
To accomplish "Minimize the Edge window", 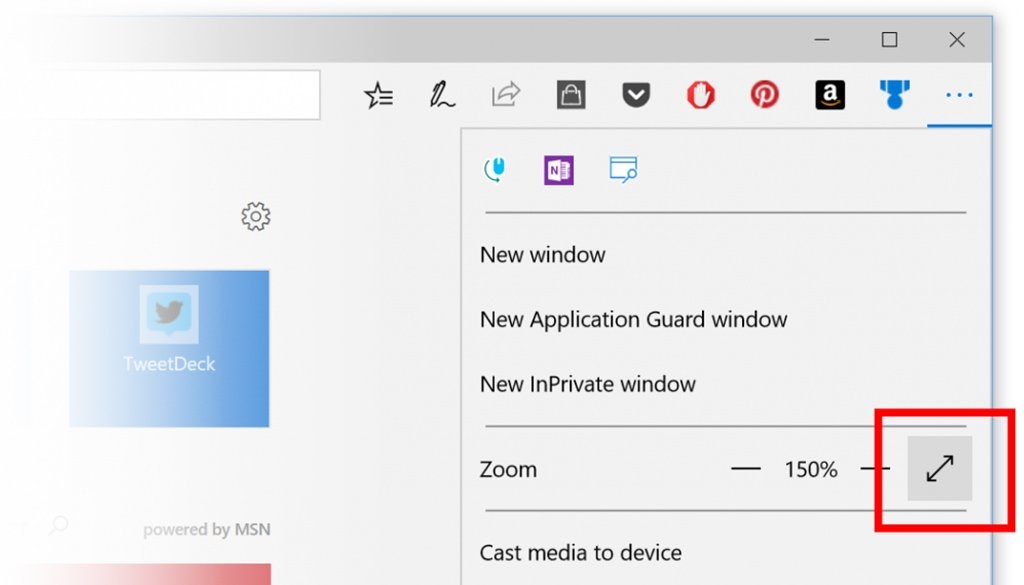I will (x=822, y=40).
